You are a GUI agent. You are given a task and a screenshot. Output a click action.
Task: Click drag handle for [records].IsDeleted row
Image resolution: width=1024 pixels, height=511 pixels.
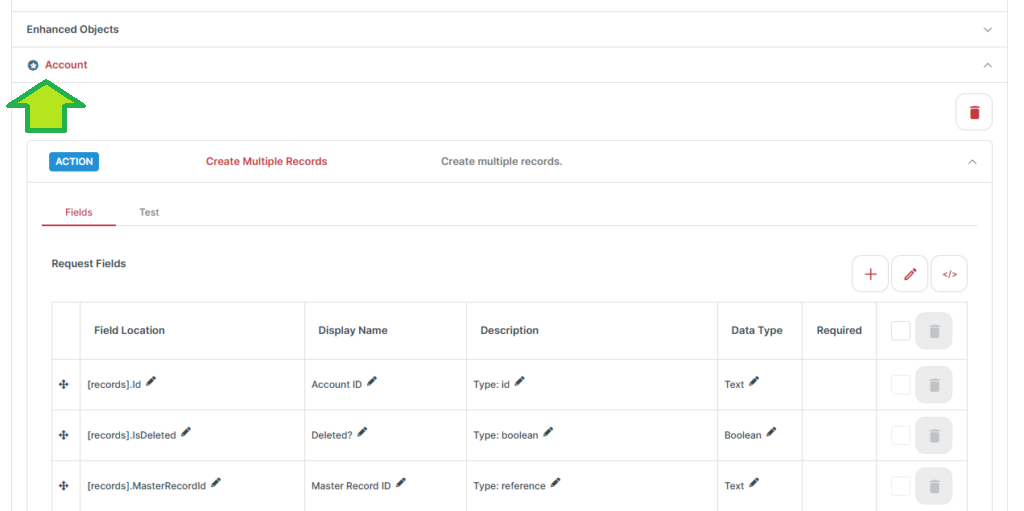point(63,435)
